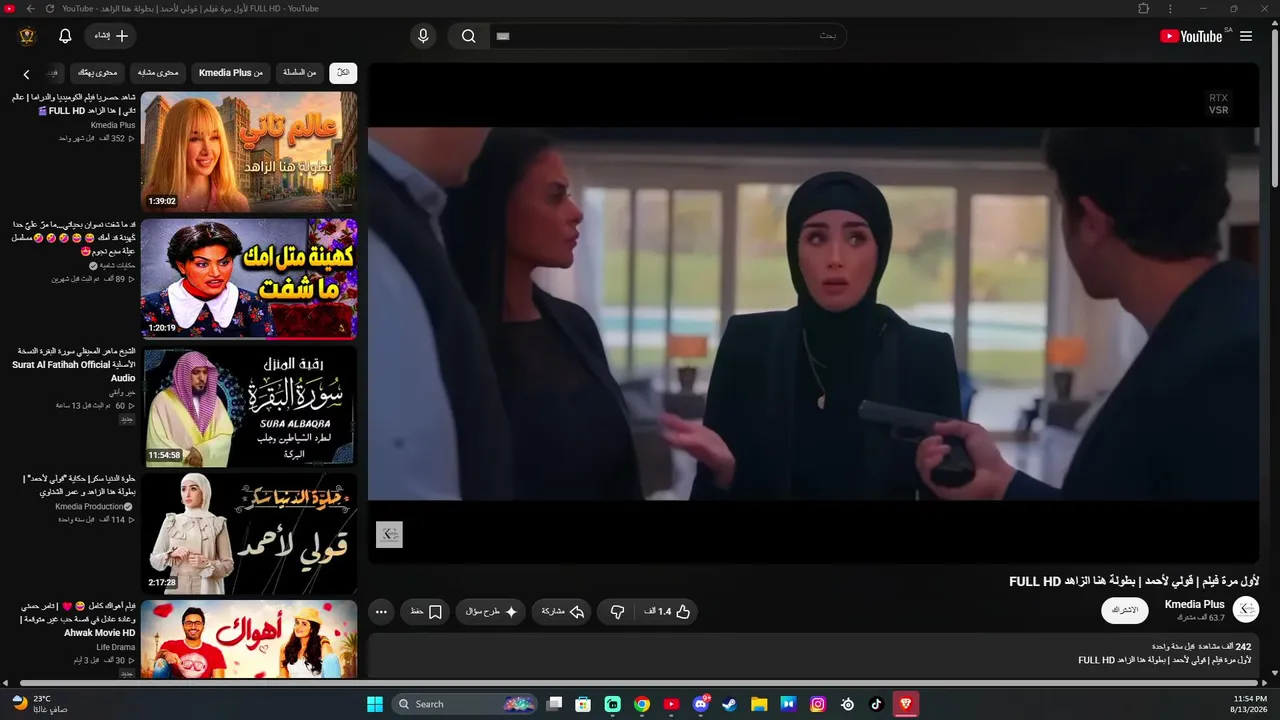Open Life Drama channel link
The height and width of the screenshot is (720, 1280).
[116, 647]
